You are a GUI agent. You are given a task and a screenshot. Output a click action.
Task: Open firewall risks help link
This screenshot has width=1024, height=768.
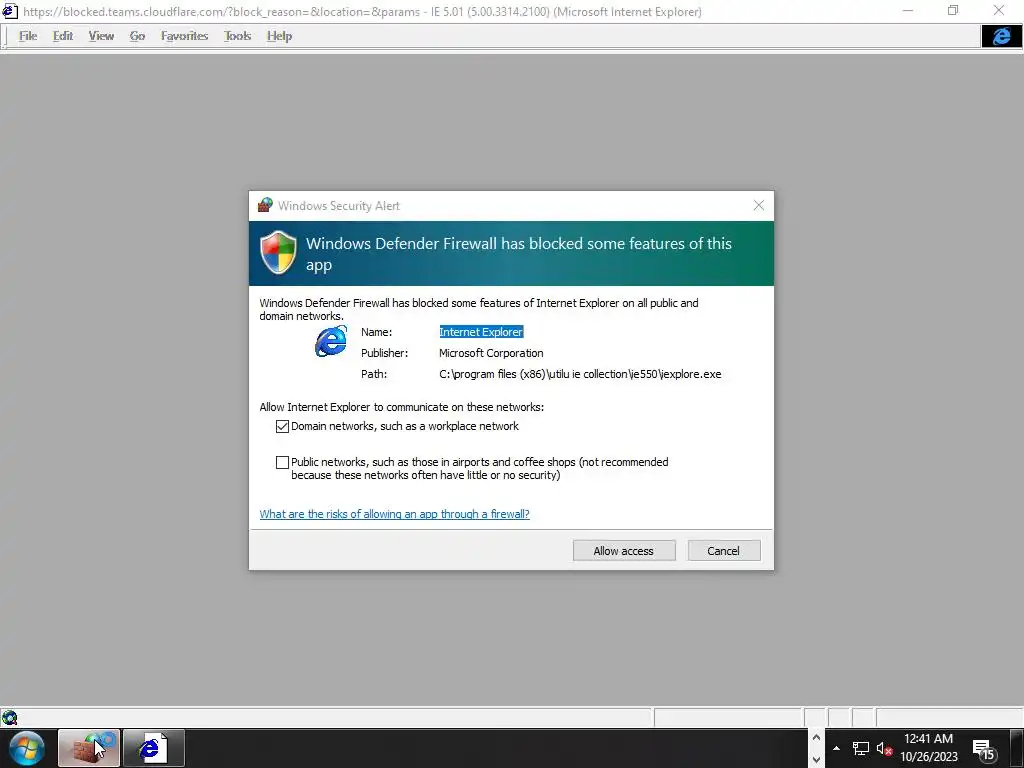pos(394,514)
